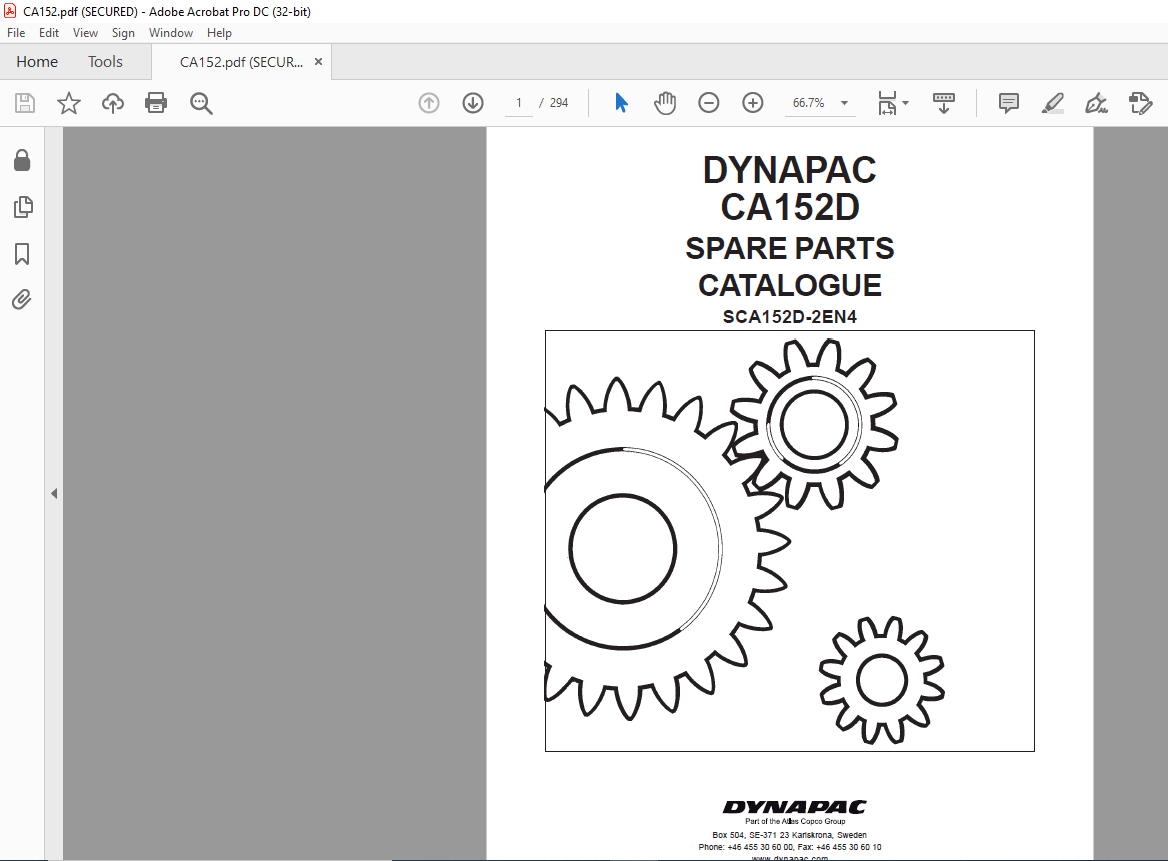Image resolution: width=1168 pixels, height=861 pixels.
Task: Click the gears illustration on the page
Action: click(x=790, y=541)
